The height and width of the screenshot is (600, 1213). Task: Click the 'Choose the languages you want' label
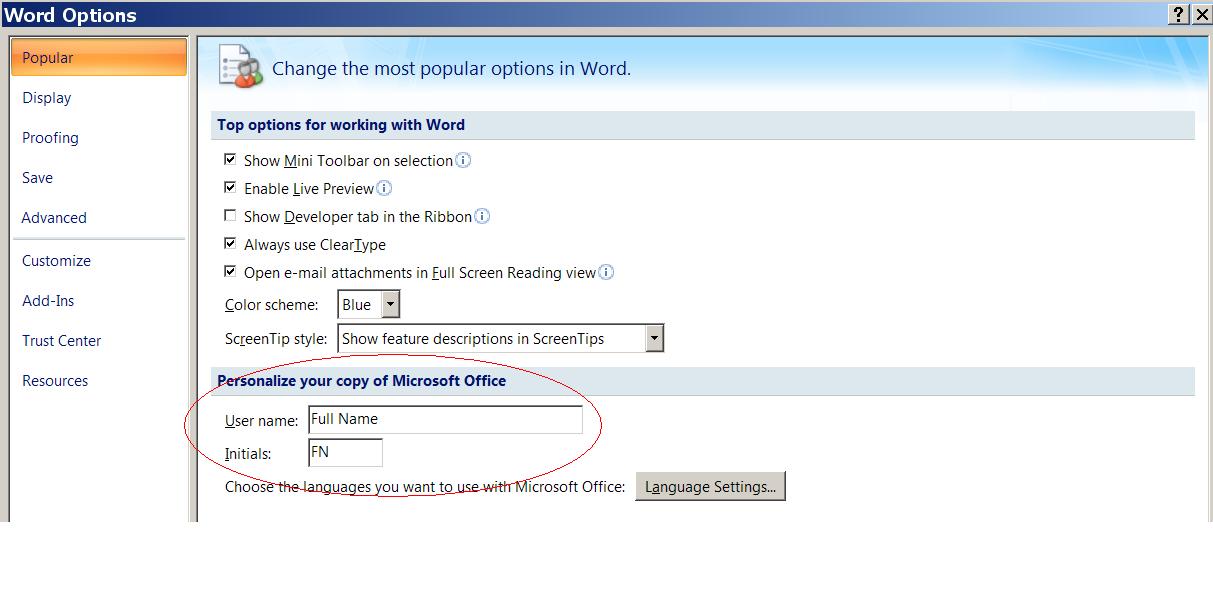pos(425,487)
